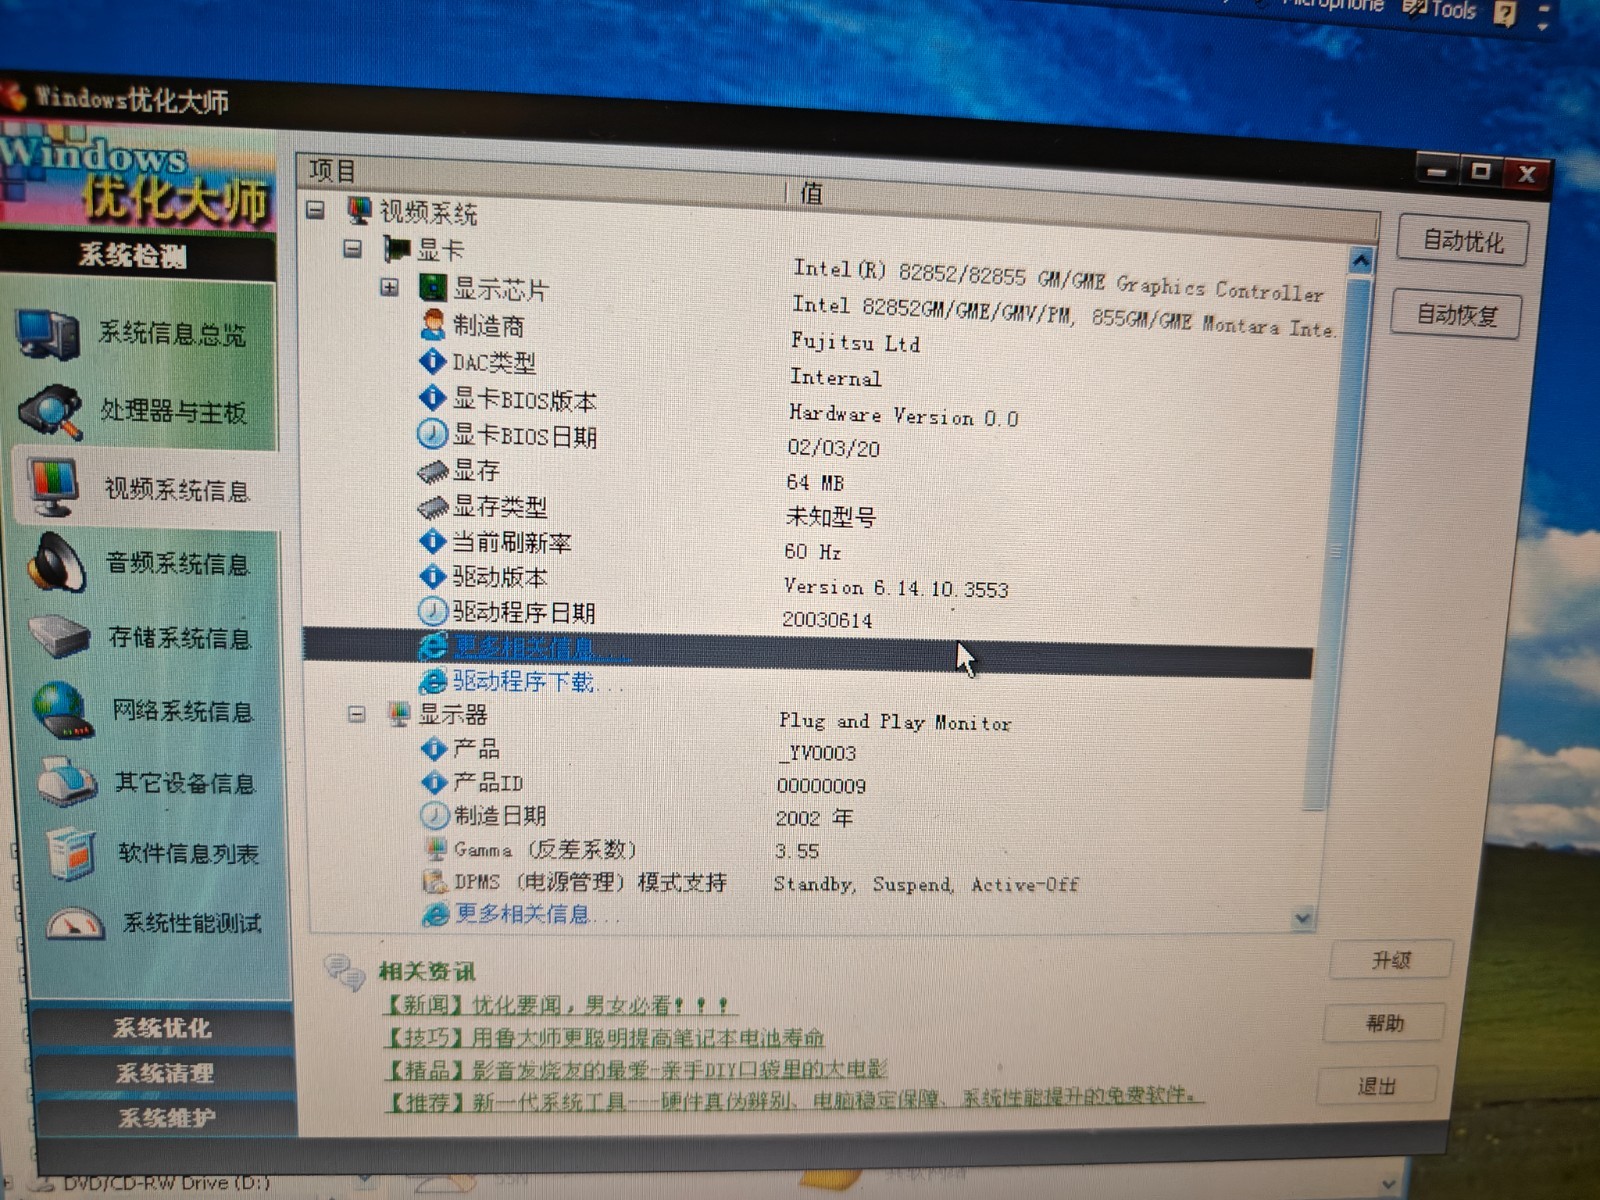Open link 影音发烧友的最爱

click(637, 1069)
